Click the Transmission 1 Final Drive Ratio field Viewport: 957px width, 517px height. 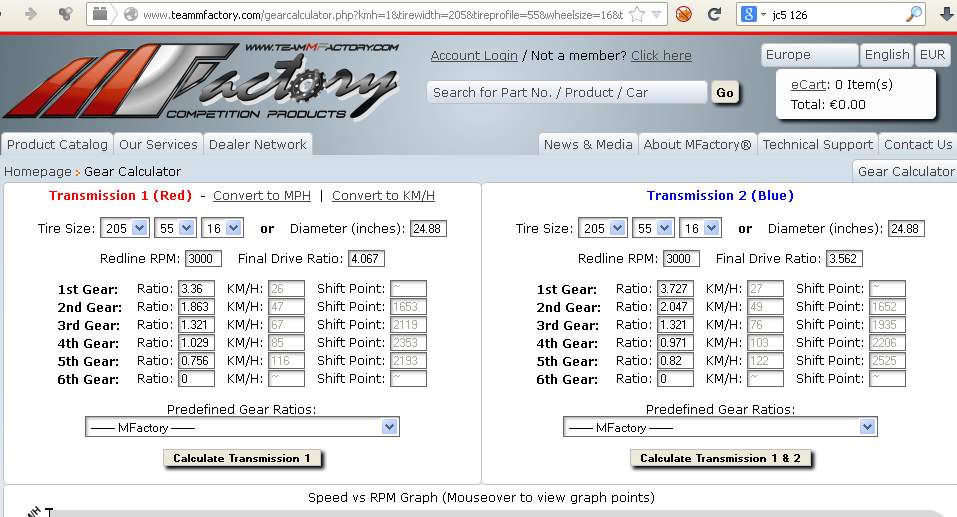[x=365, y=259]
